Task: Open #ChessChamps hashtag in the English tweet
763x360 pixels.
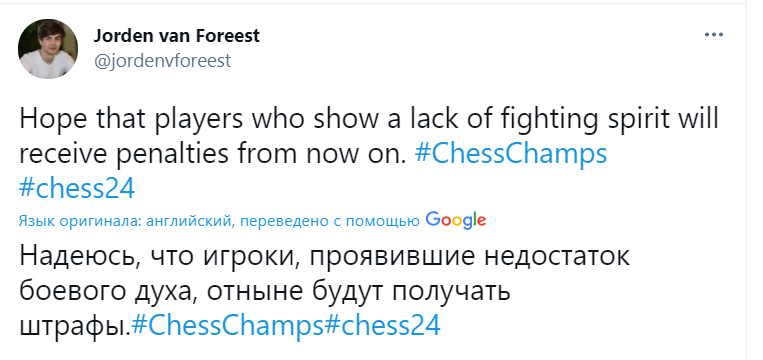Action: [x=511, y=154]
